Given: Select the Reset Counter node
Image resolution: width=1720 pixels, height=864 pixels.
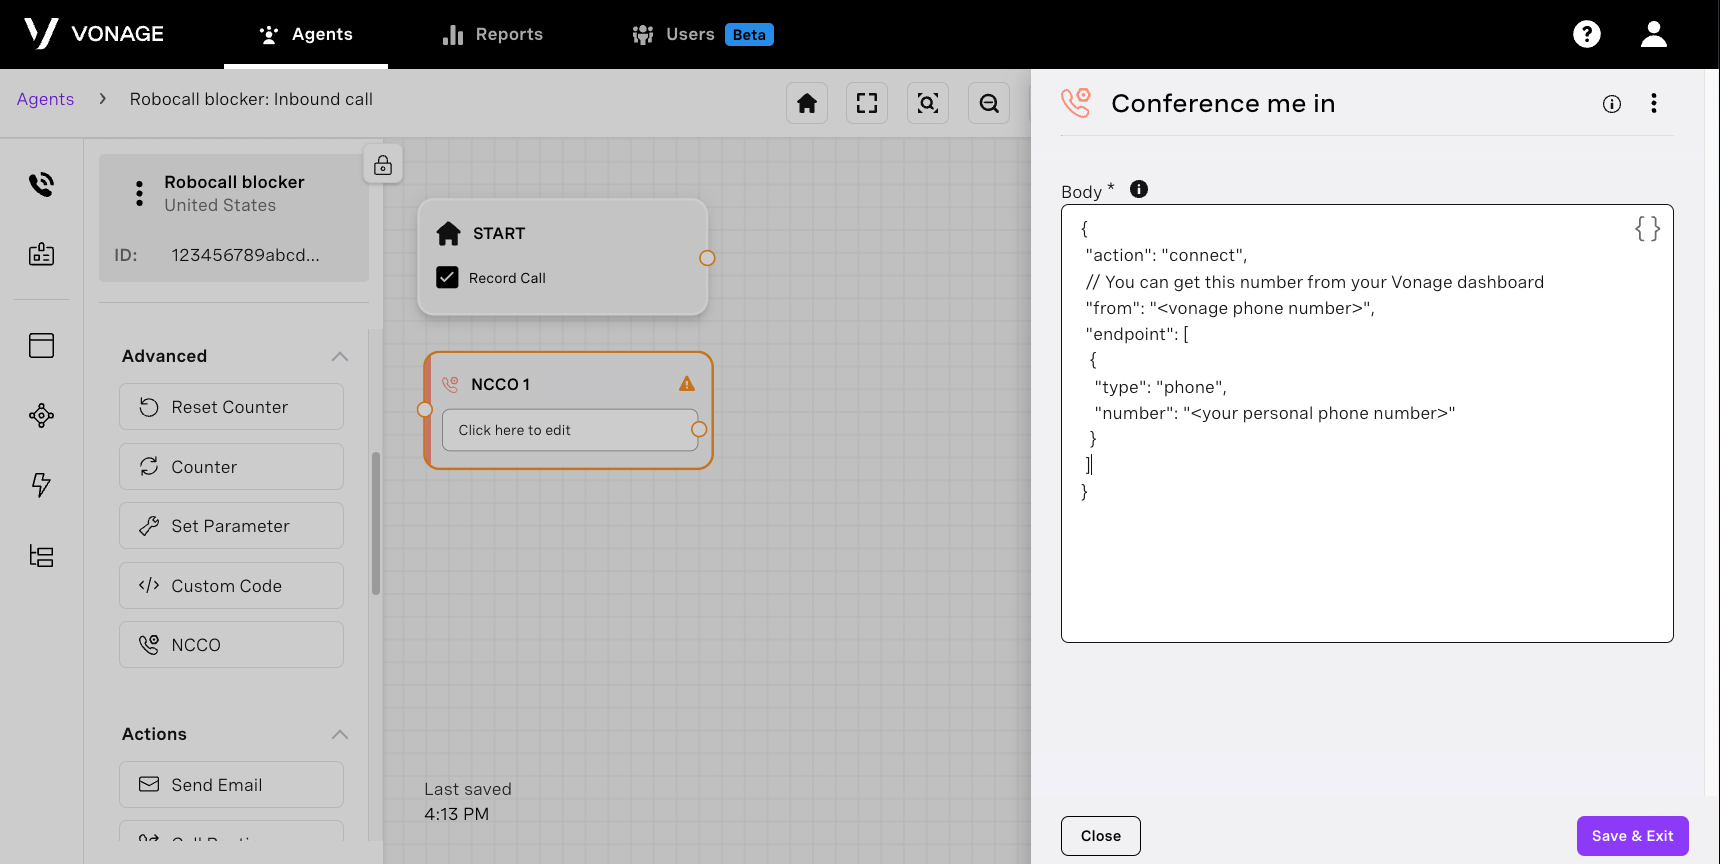Looking at the screenshot, I should point(231,407).
